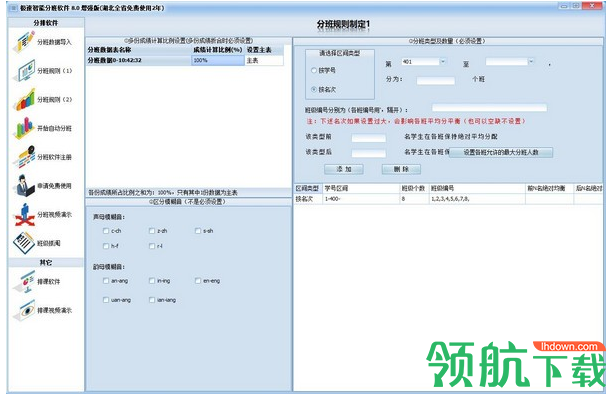Select the 按学号 radio option
This screenshot has height=394, width=606.
click(x=314, y=70)
